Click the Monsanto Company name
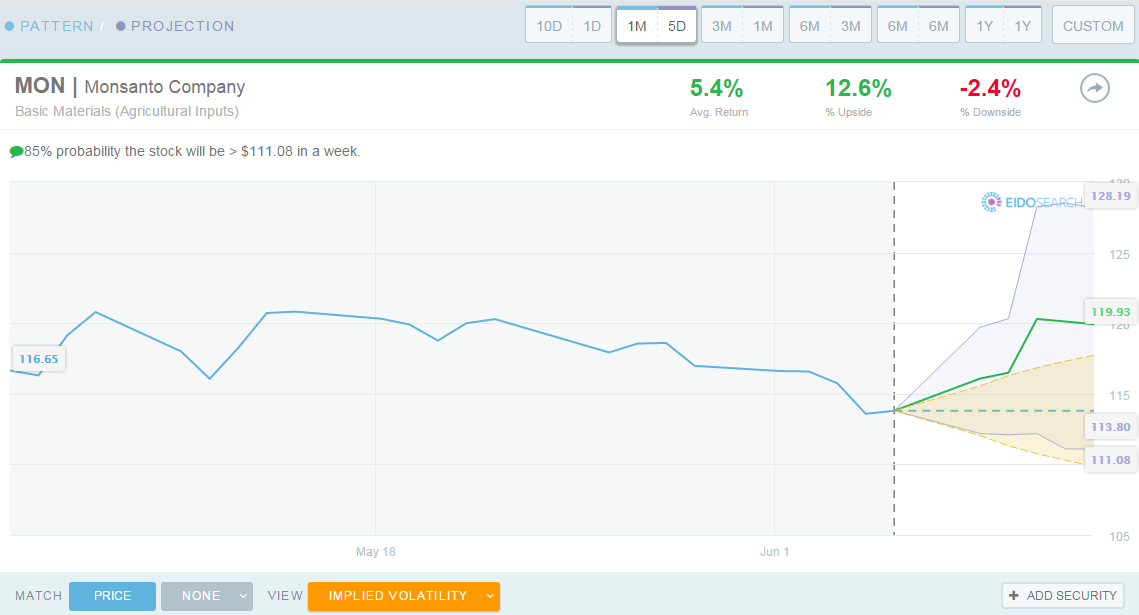This screenshot has width=1139, height=615. click(165, 87)
